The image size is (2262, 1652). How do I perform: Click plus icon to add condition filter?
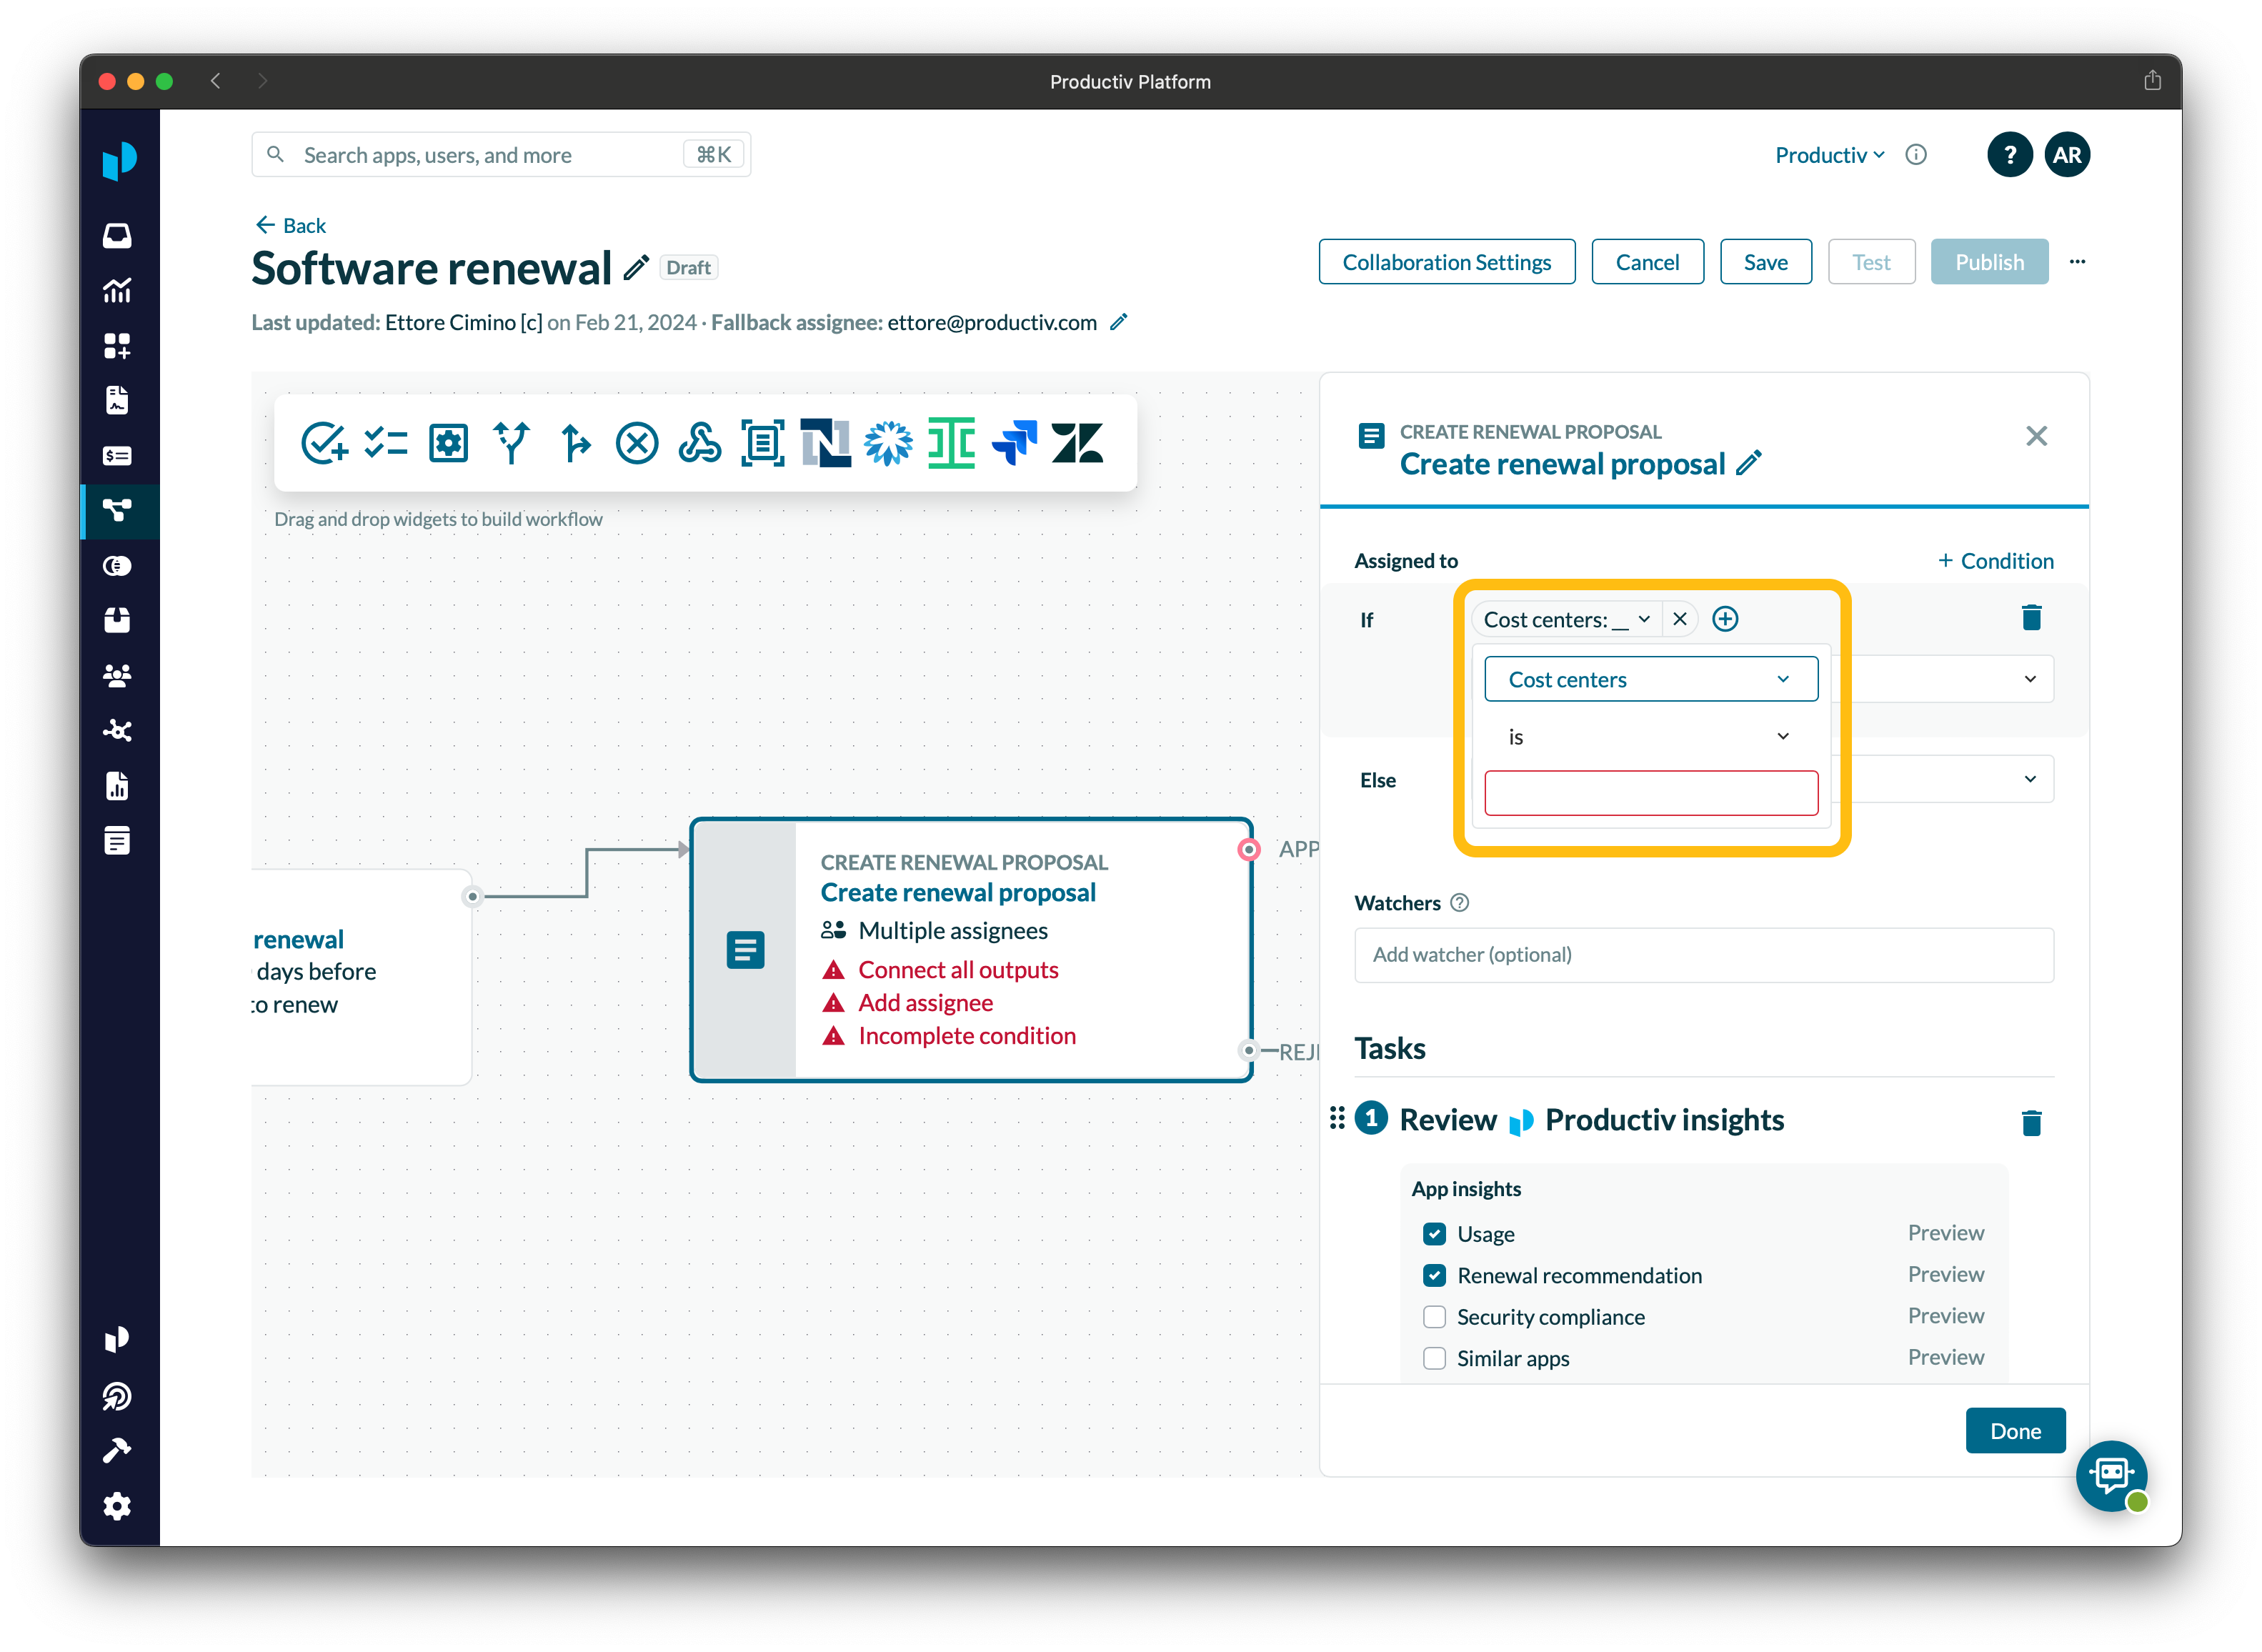click(1725, 619)
